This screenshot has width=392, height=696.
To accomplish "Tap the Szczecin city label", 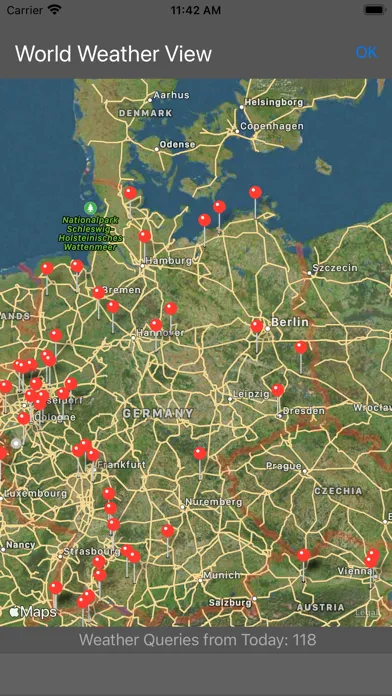I will pyautogui.click(x=335, y=268).
